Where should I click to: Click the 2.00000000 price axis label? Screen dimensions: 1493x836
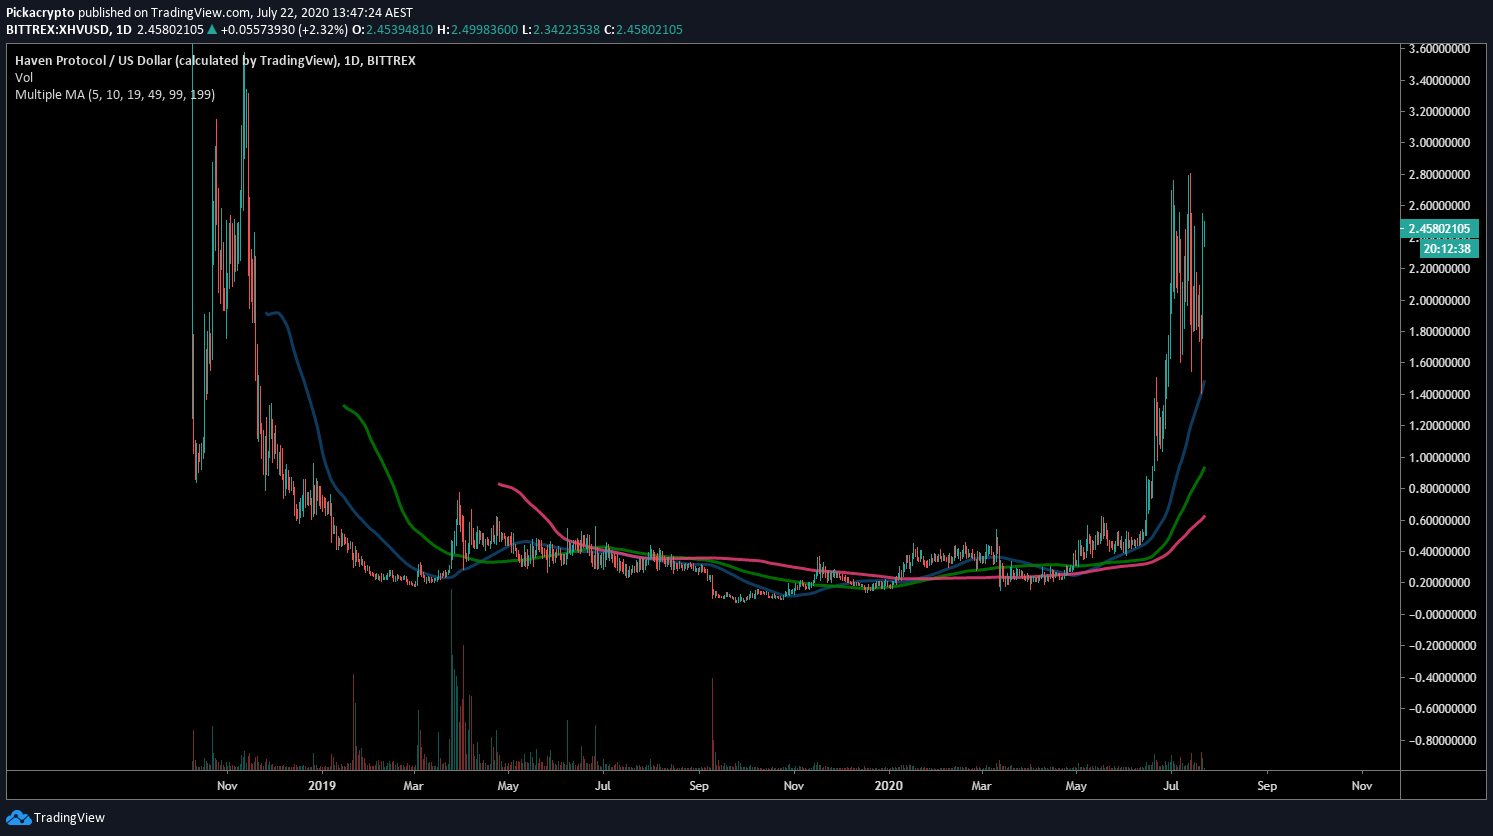click(x=1439, y=301)
